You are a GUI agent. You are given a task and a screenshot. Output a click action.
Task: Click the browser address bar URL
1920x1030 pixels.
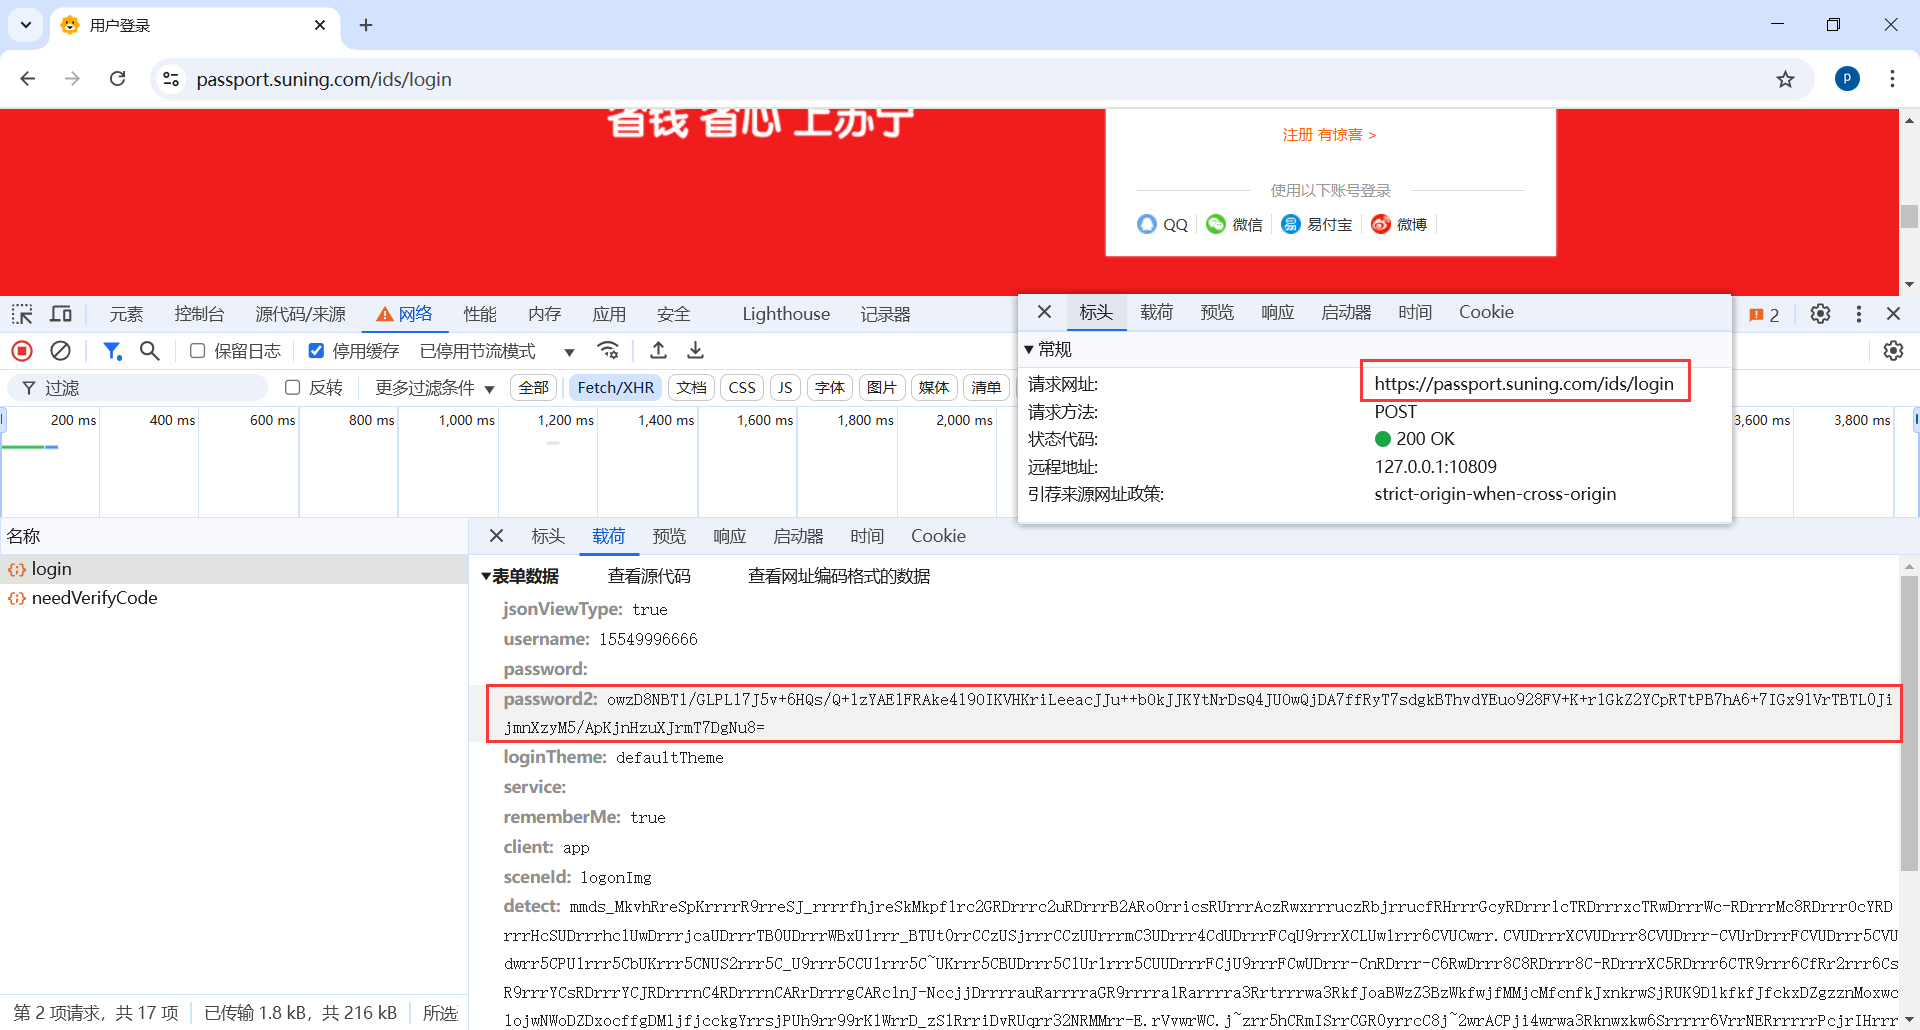[324, 79]
